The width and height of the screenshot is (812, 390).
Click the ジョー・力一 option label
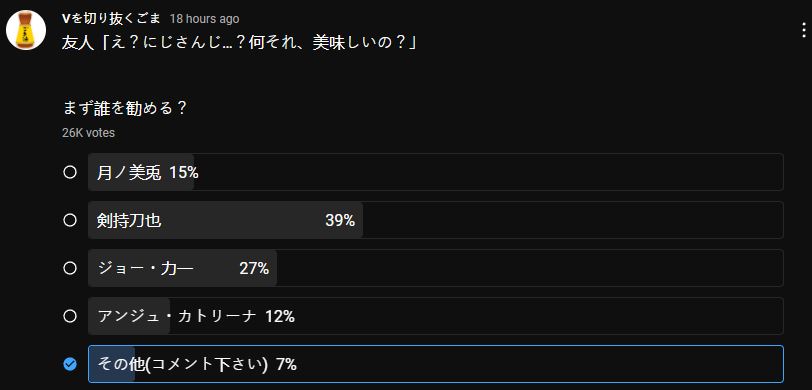pos(145,268)
